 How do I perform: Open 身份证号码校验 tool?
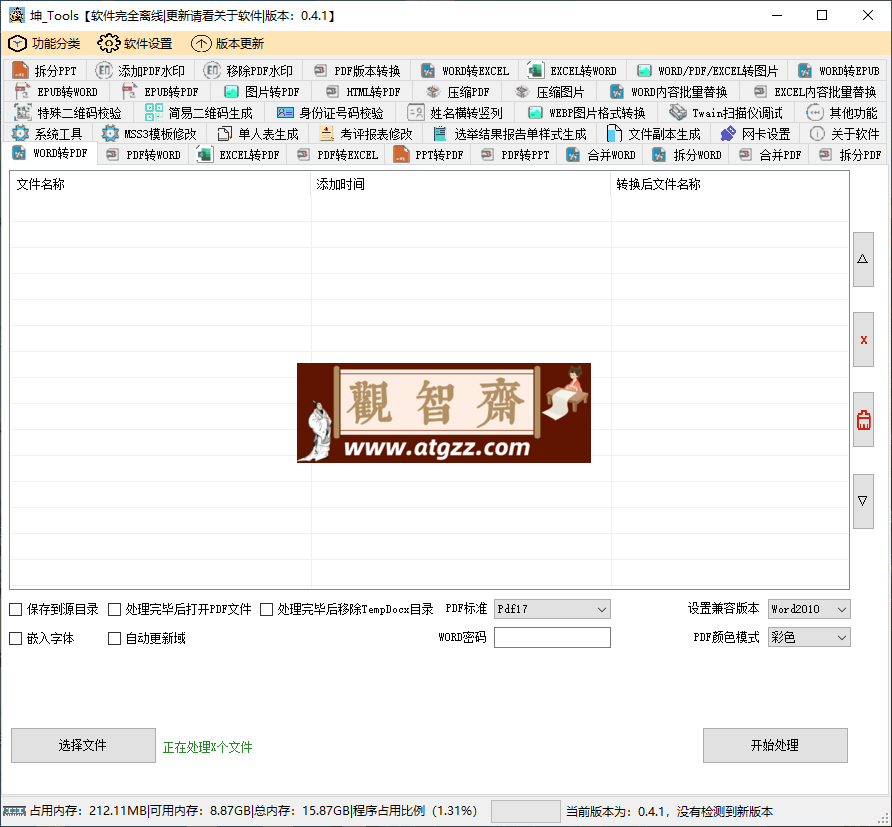tap(330, 113)
